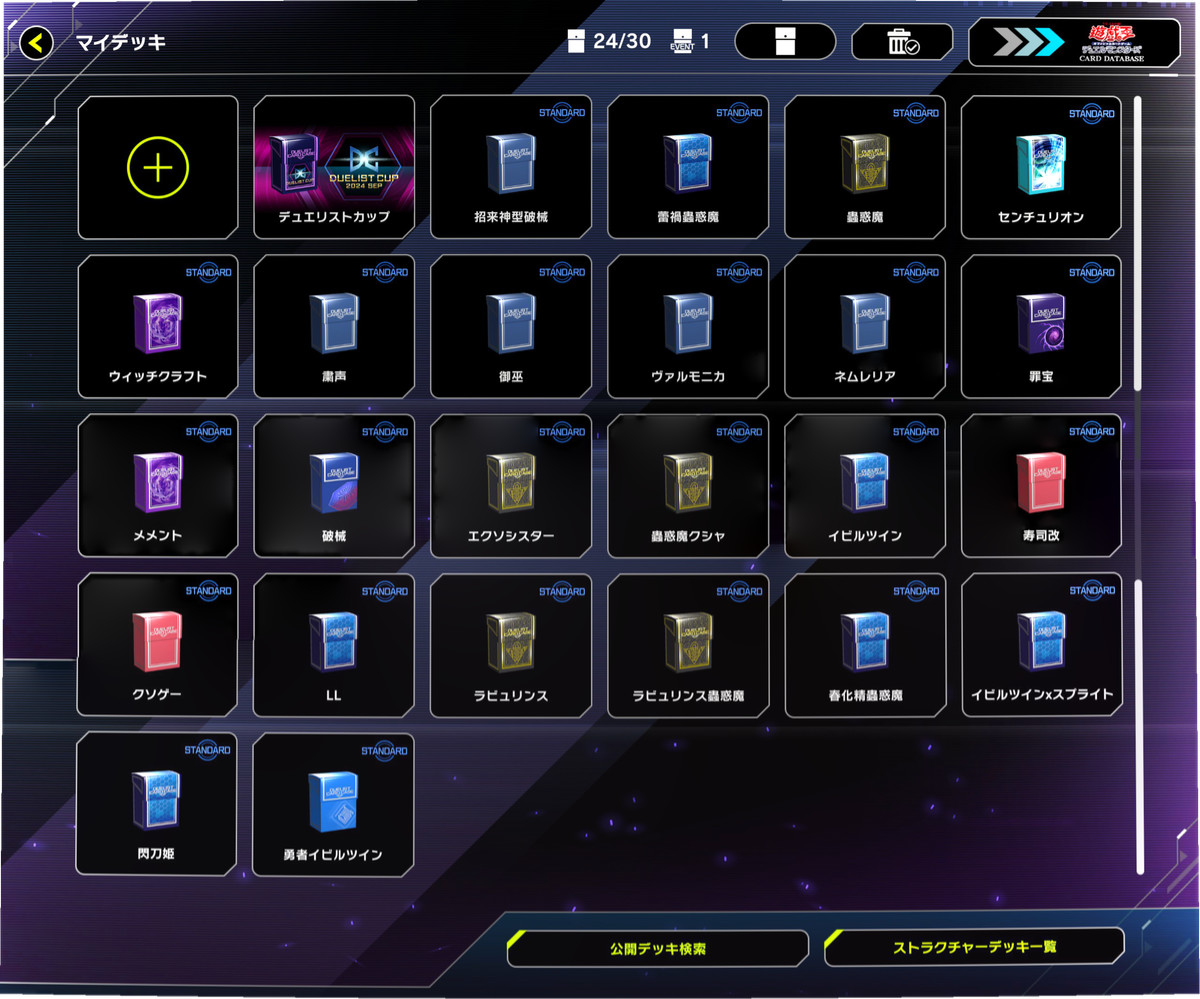
Task: Click the EVENT 1 deck counter
Action: point(690,41)
